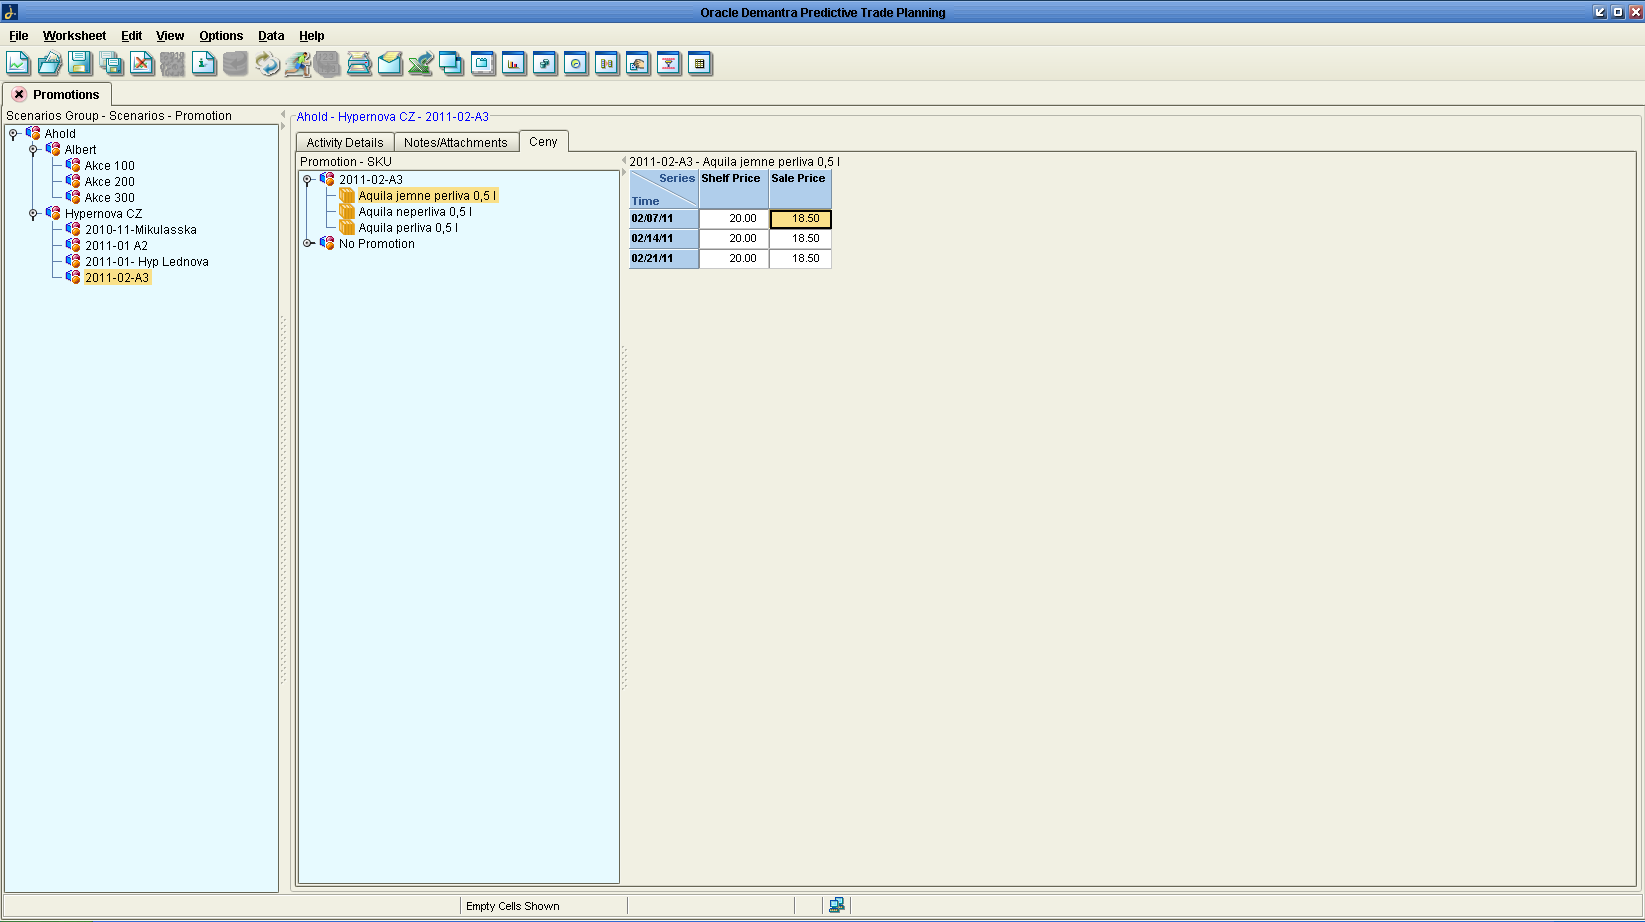
Task: Click the user settings hand icon
Action: pos(638,63)
